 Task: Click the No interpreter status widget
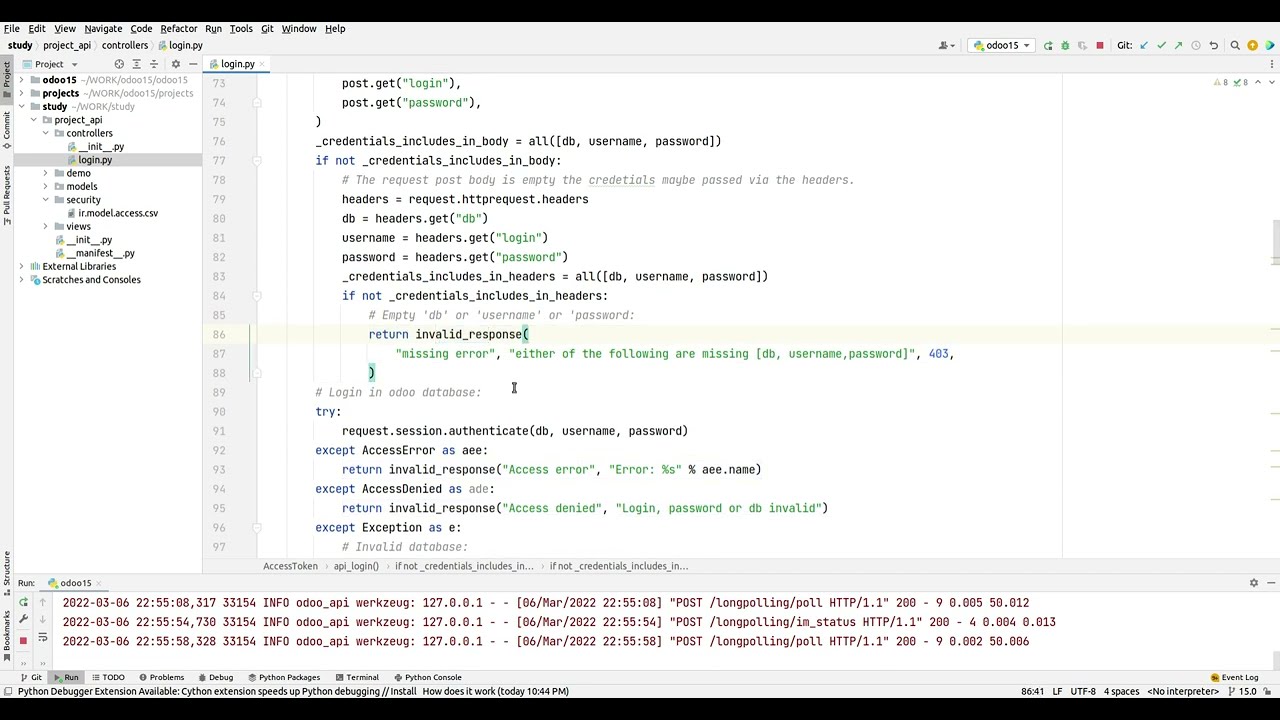[1182, 691]
